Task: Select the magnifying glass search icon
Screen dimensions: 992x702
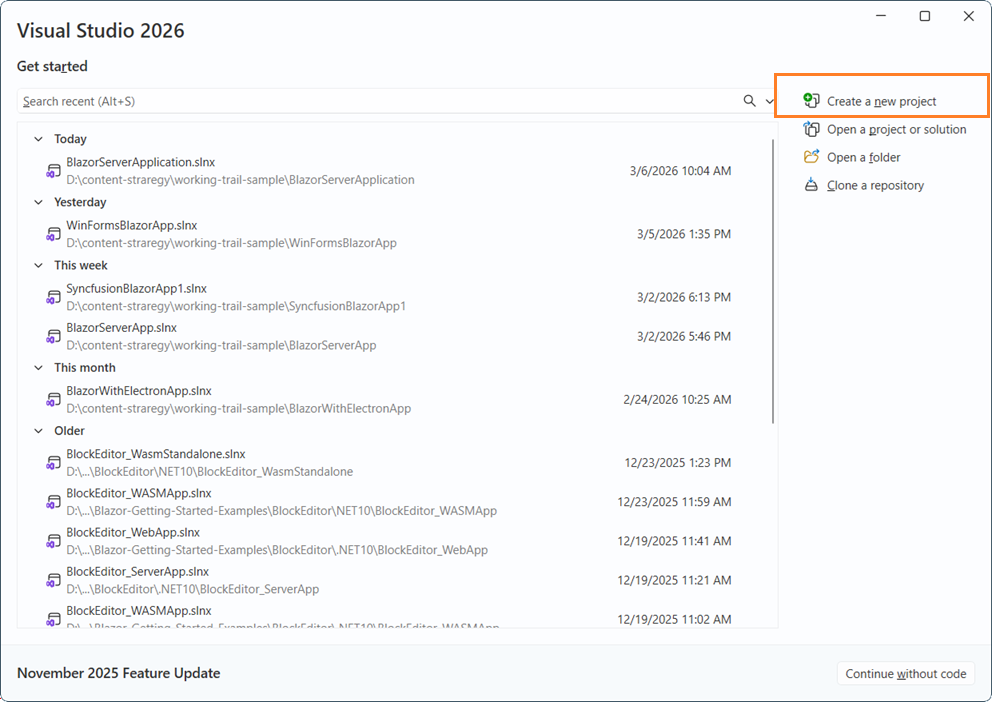Action: 748,101
